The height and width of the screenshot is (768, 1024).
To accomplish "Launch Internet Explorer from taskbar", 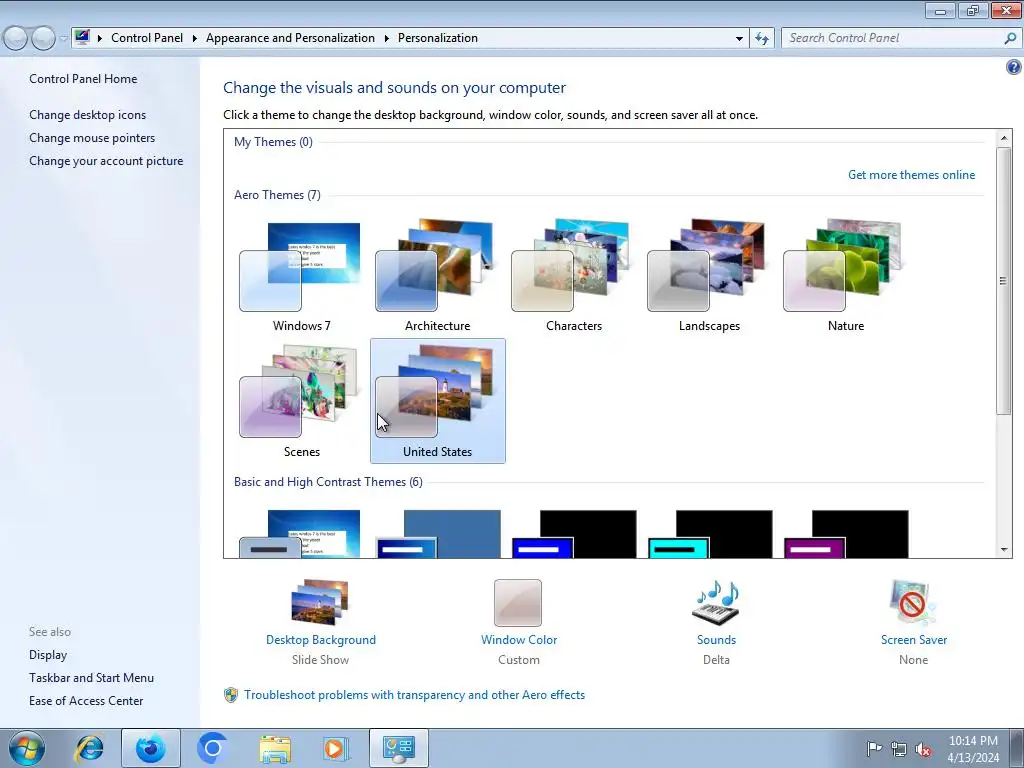I will [x=89, y=748].
